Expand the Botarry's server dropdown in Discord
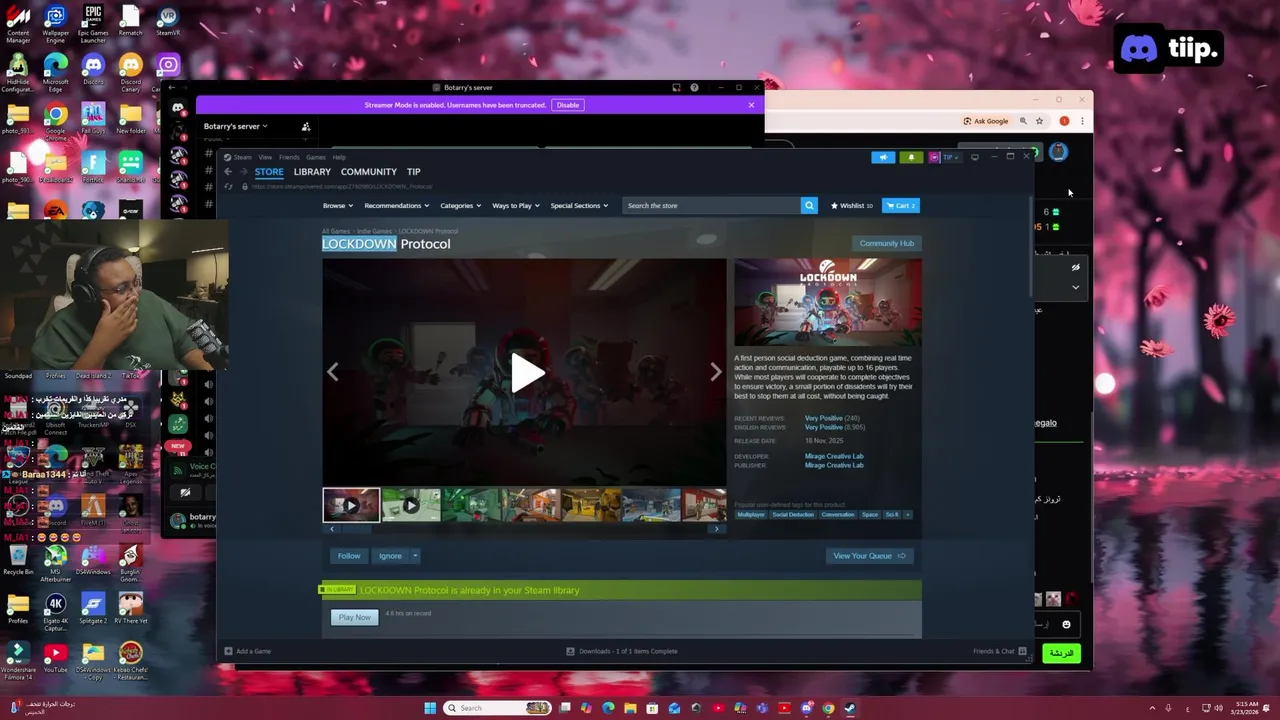This screenshot has height=720, width=1280. click(x=236, y=126)
